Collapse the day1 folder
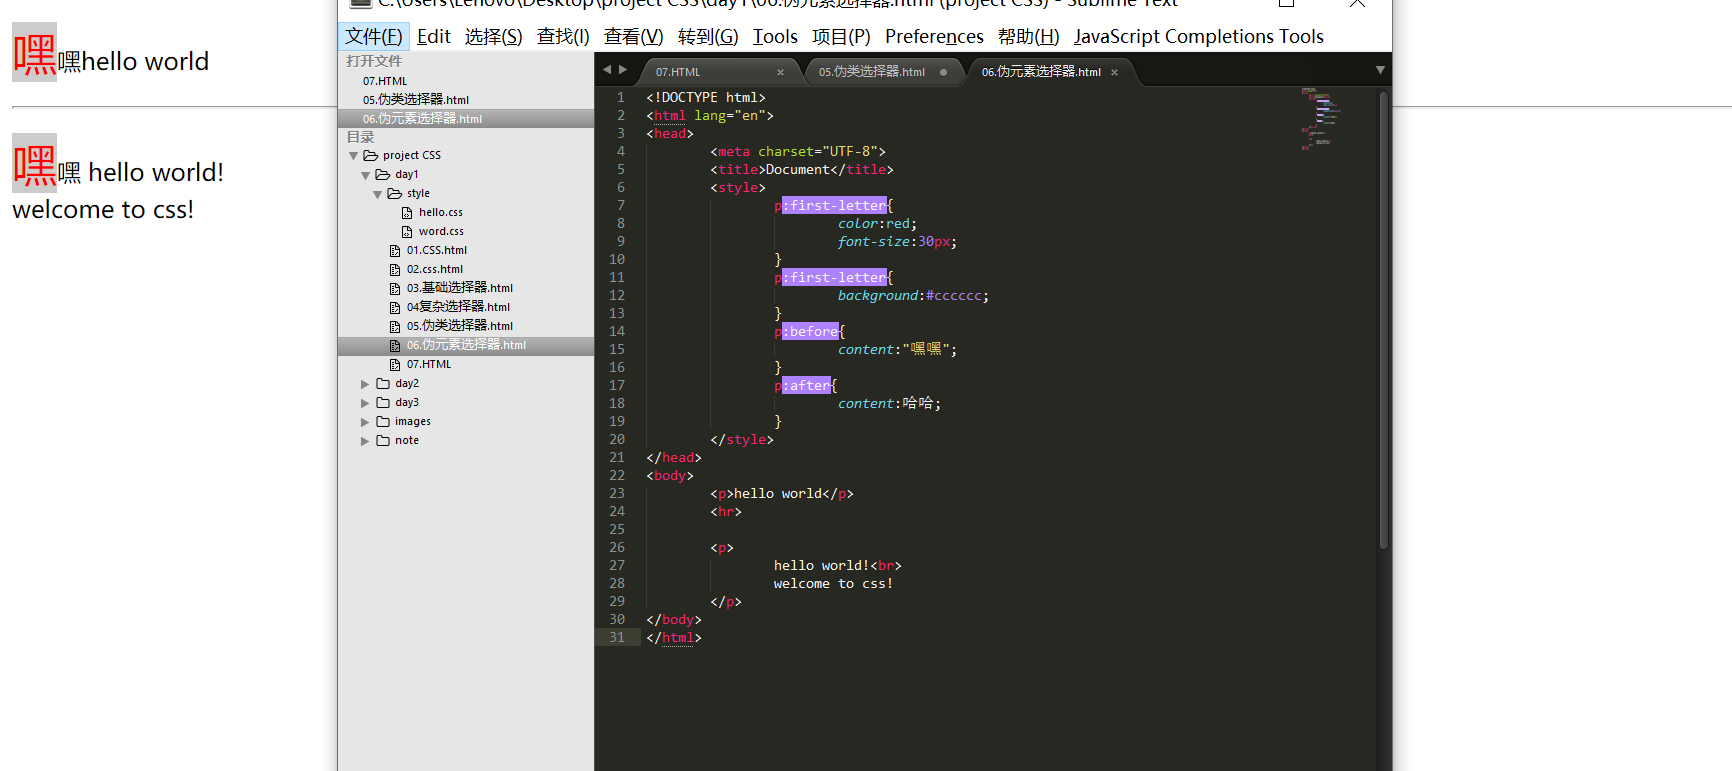This screenshot has width=1732, height=771. pos(365,175)
